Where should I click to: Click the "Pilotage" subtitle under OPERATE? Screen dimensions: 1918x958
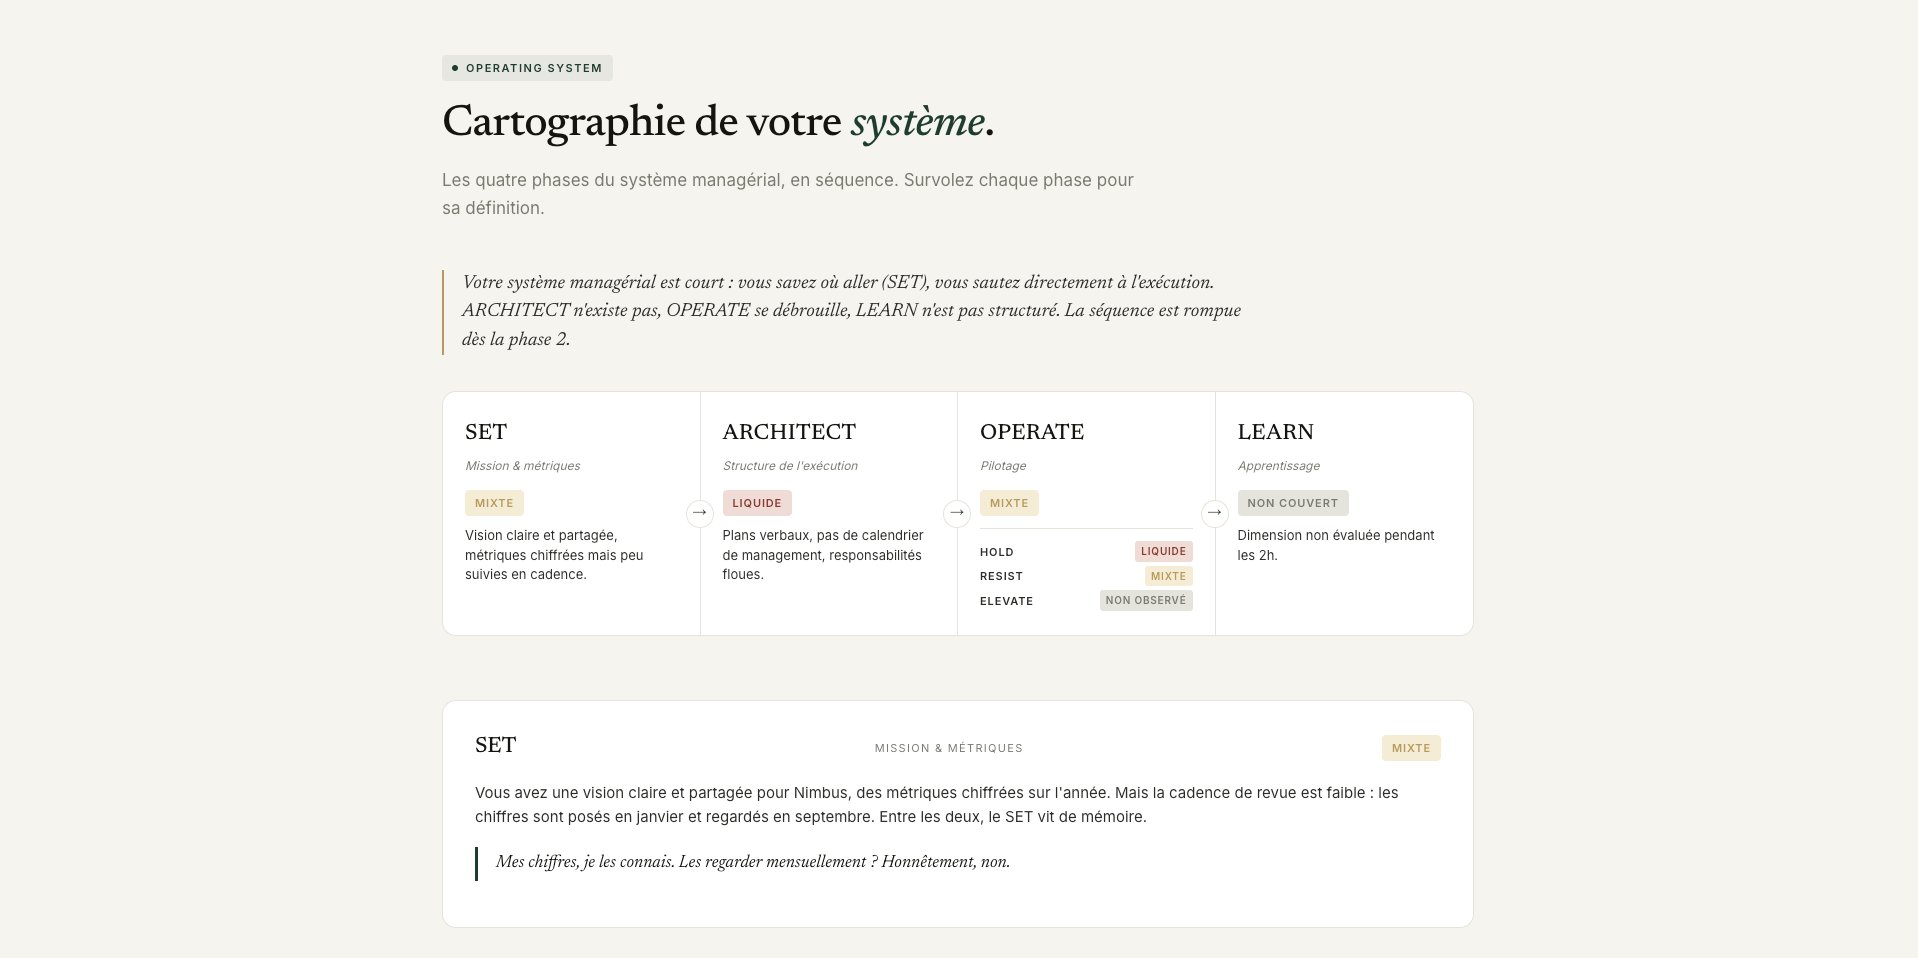click(x=1003, y=466)
